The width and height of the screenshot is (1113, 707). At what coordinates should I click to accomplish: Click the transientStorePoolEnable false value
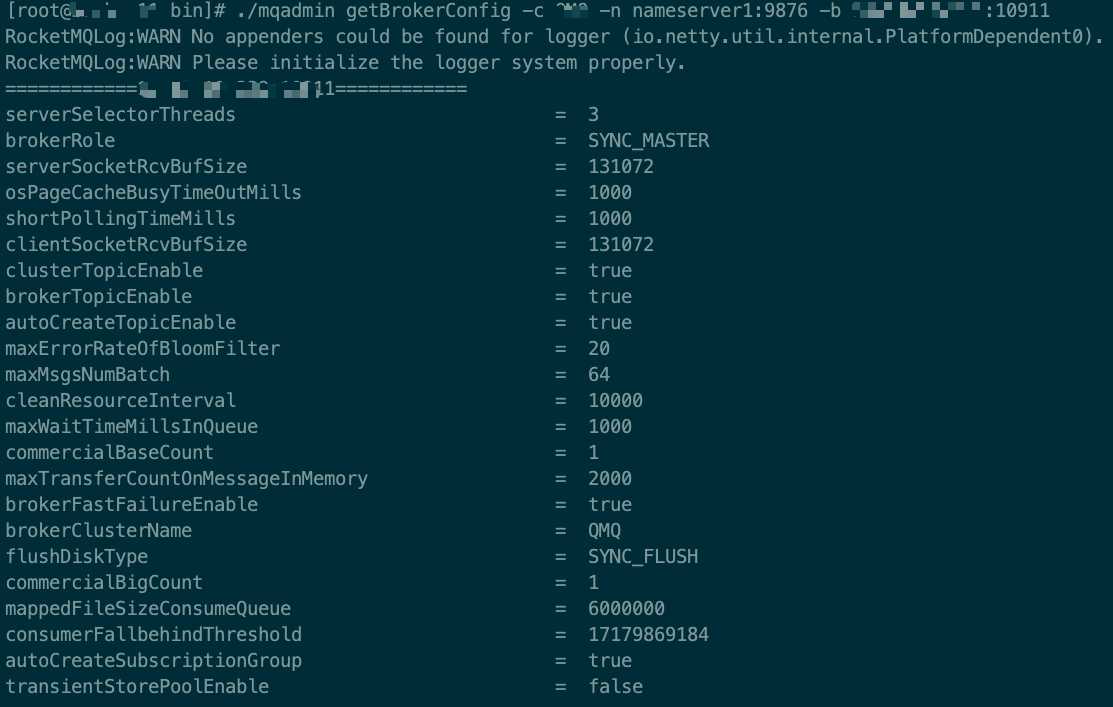point(615,686)
